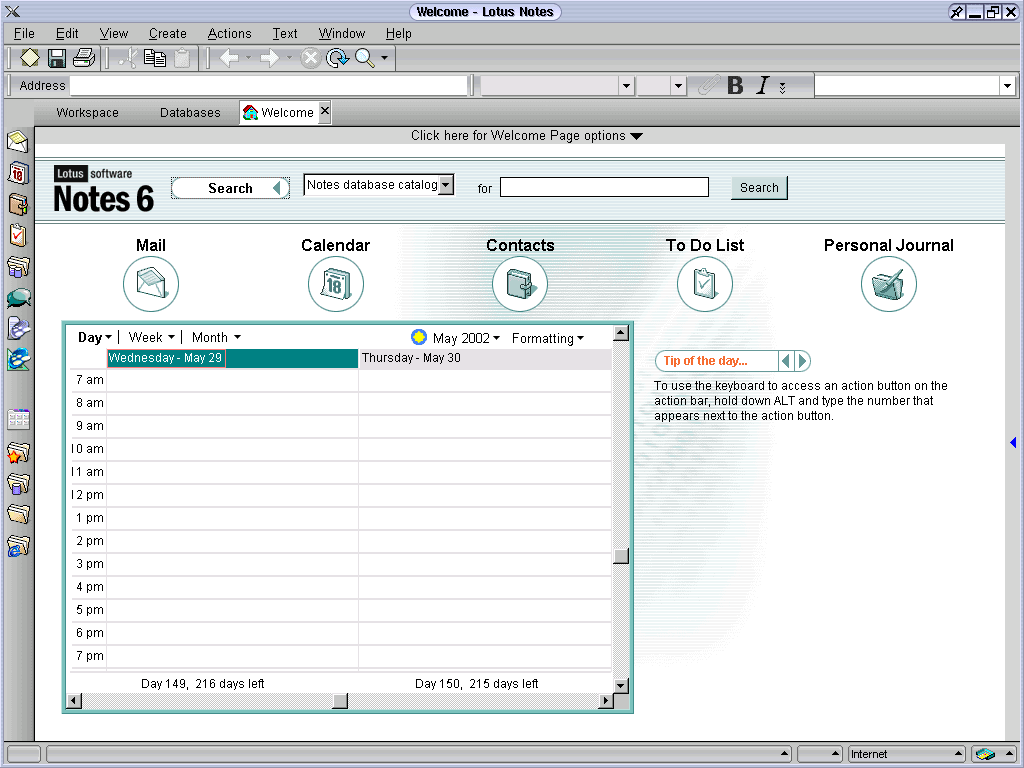Open the Mail circle icon on Welcome page
Viewport: 1024px width, 768px height.
tap(151, 284)
